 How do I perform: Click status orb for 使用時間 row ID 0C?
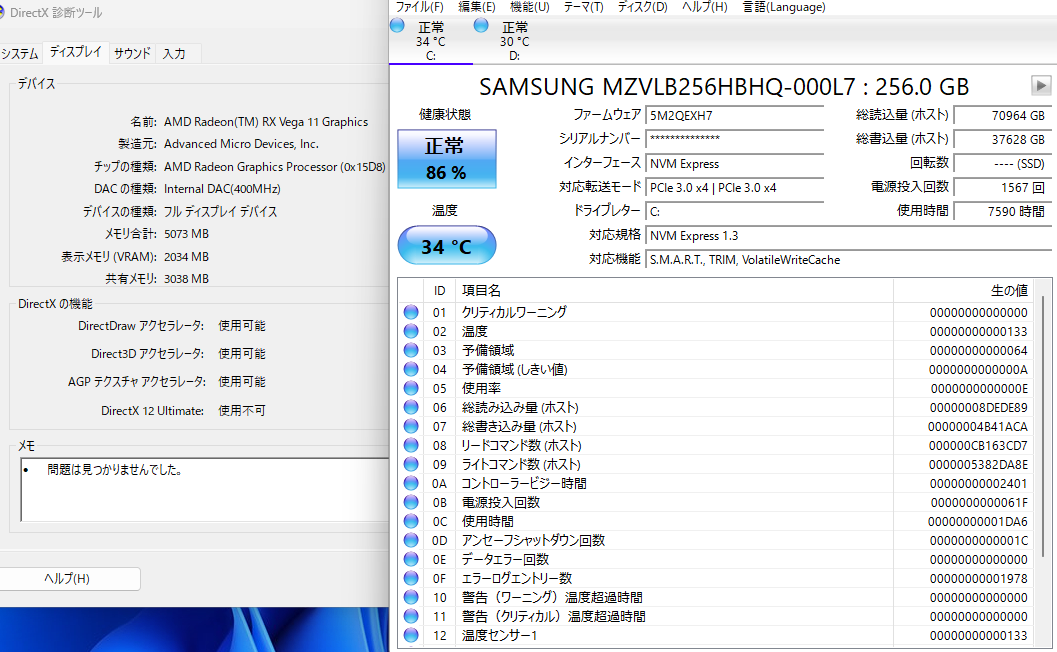click(x=411, y=521)
